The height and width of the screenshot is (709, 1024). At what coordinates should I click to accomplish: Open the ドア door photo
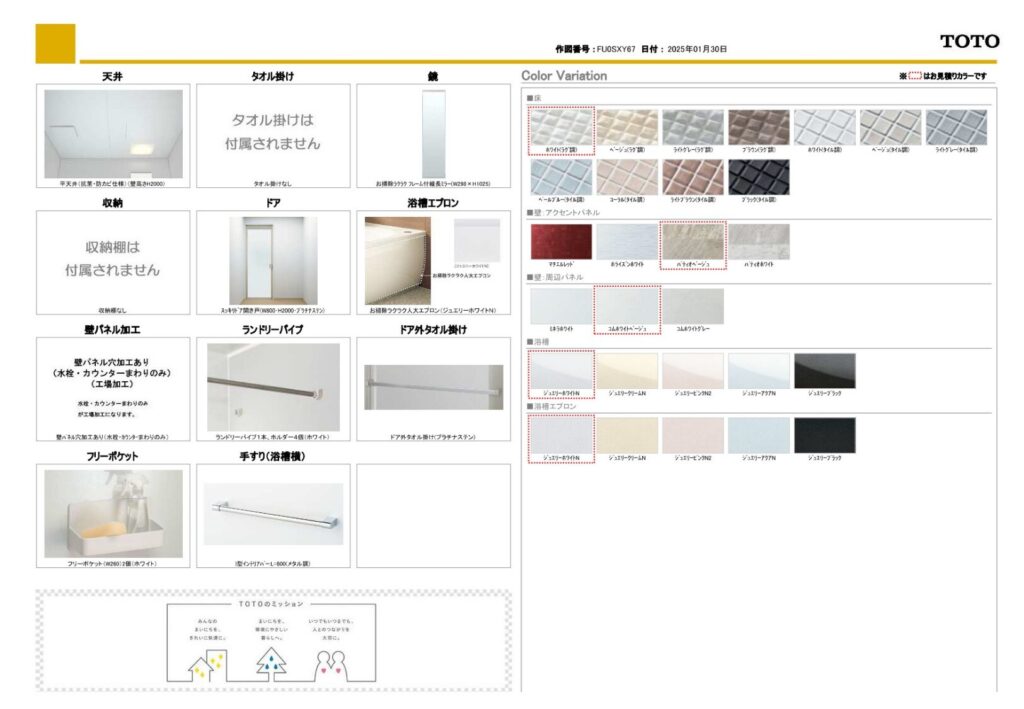[x=273, y=260]
